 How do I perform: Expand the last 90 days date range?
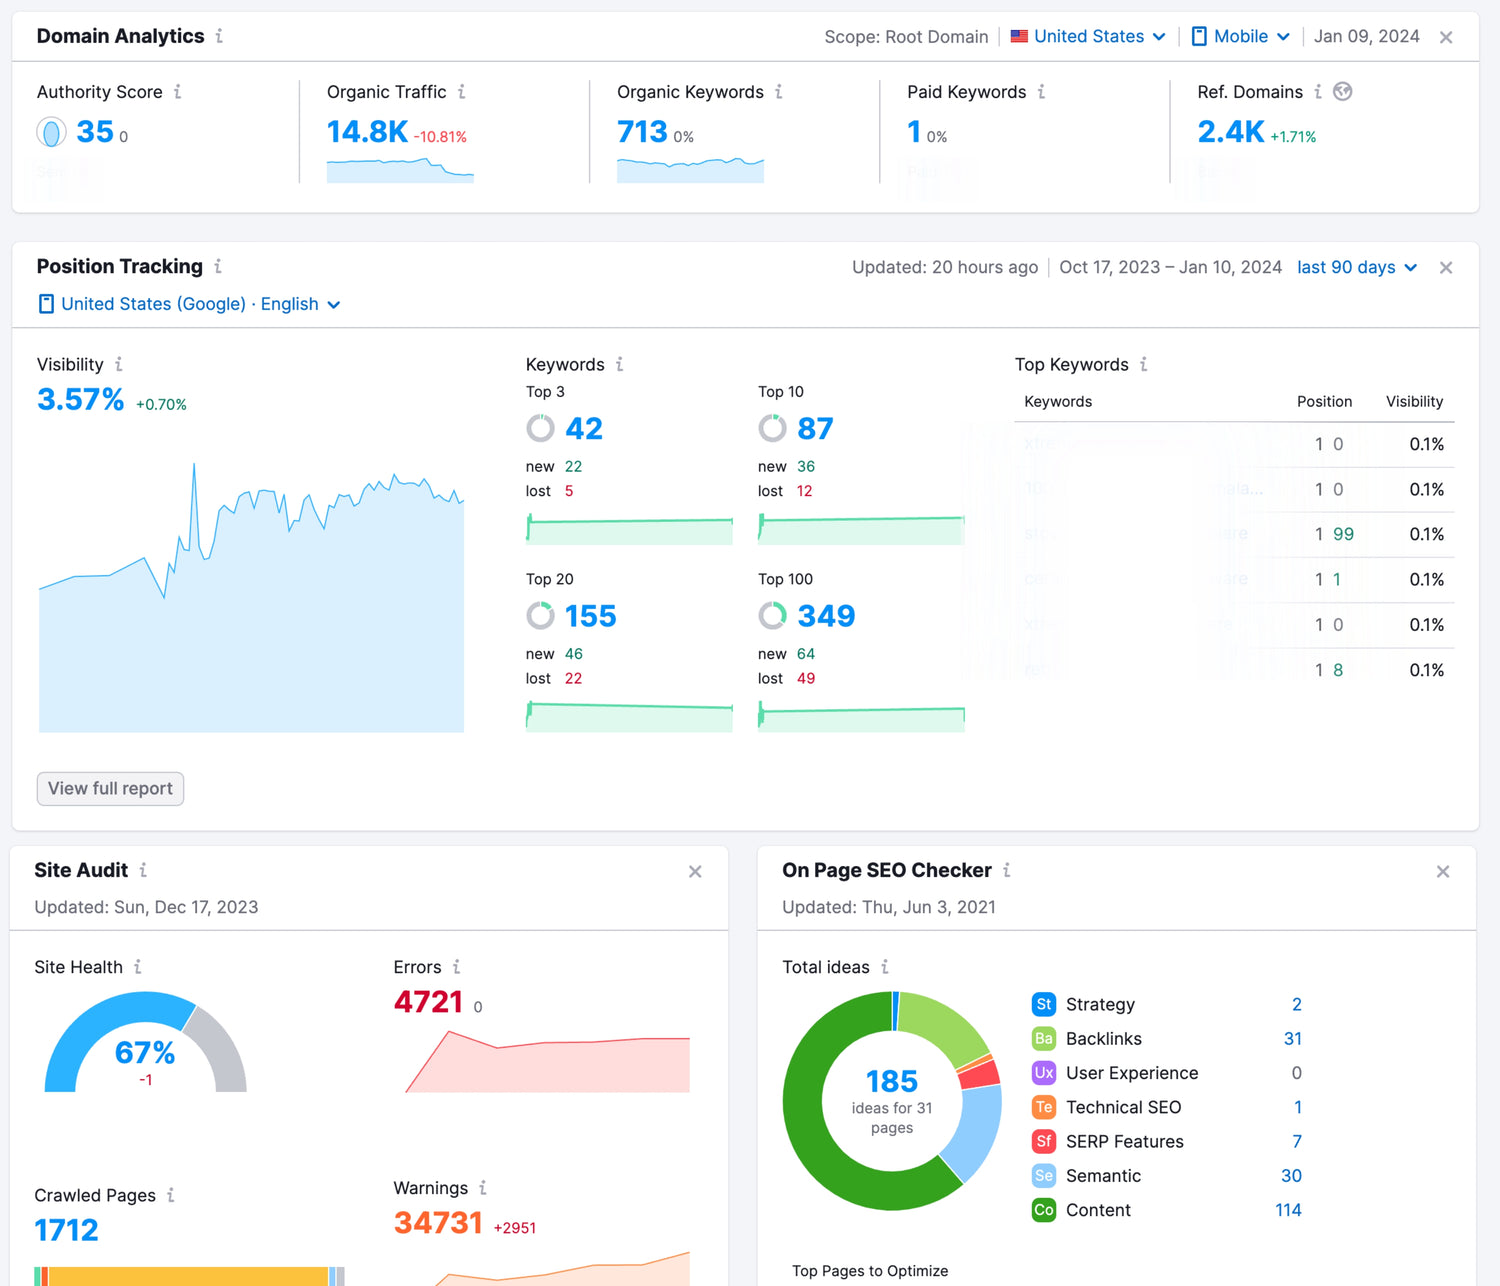pos(1356,268)
